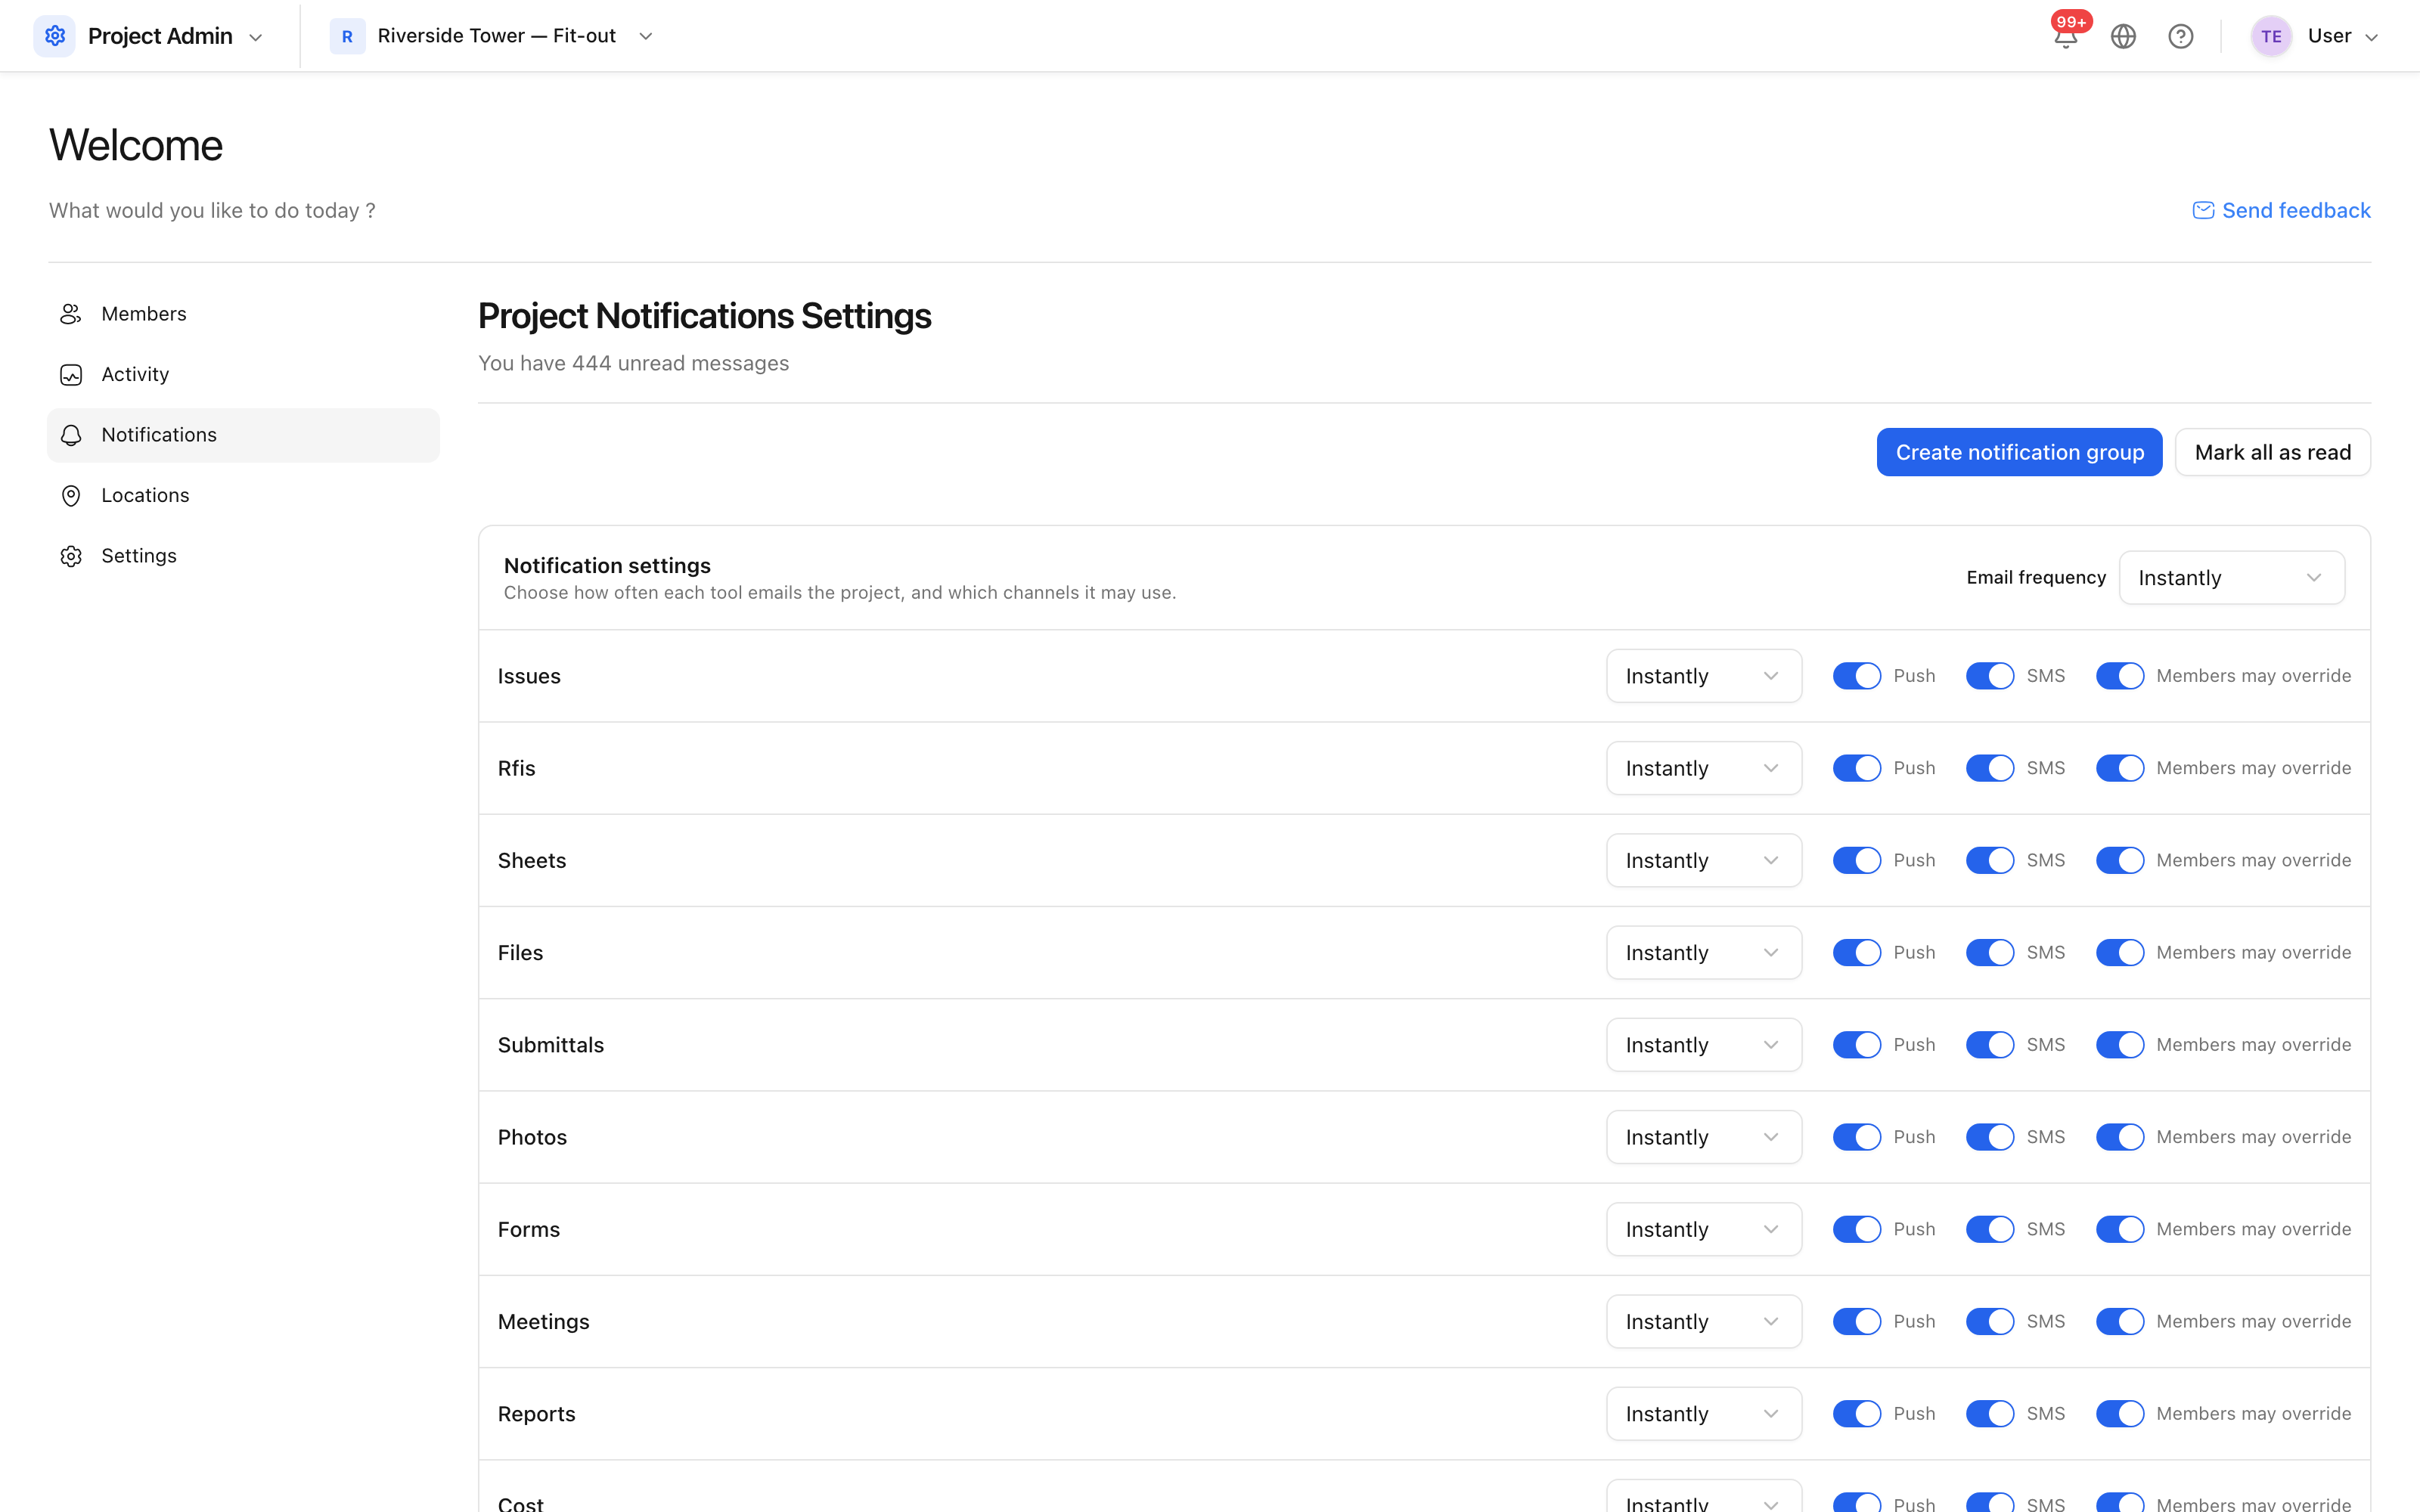Click the Send feedback envelope icon
Image resolution: width=2420 pixels, height=1512 pixels.
(2203, 210)
